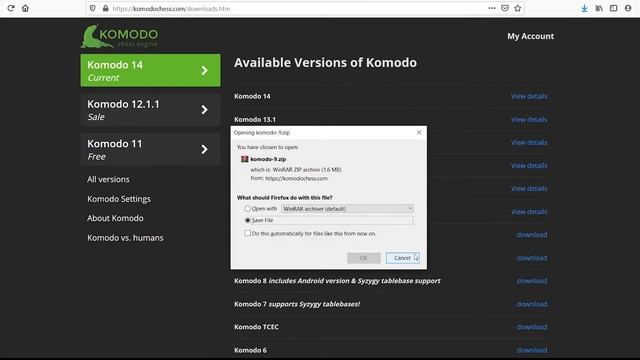Click 'What should Firefox do with this file?' text
This screenshot has height=360, width=640.
click(x=284, y=198)
